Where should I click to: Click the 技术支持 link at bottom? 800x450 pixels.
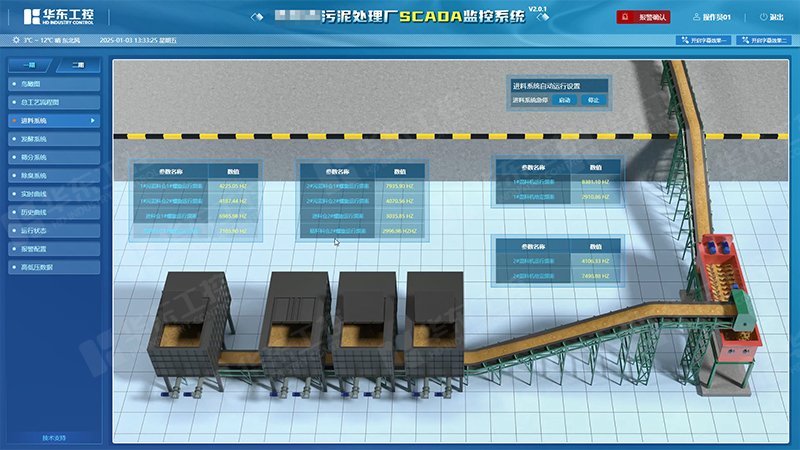54,438
